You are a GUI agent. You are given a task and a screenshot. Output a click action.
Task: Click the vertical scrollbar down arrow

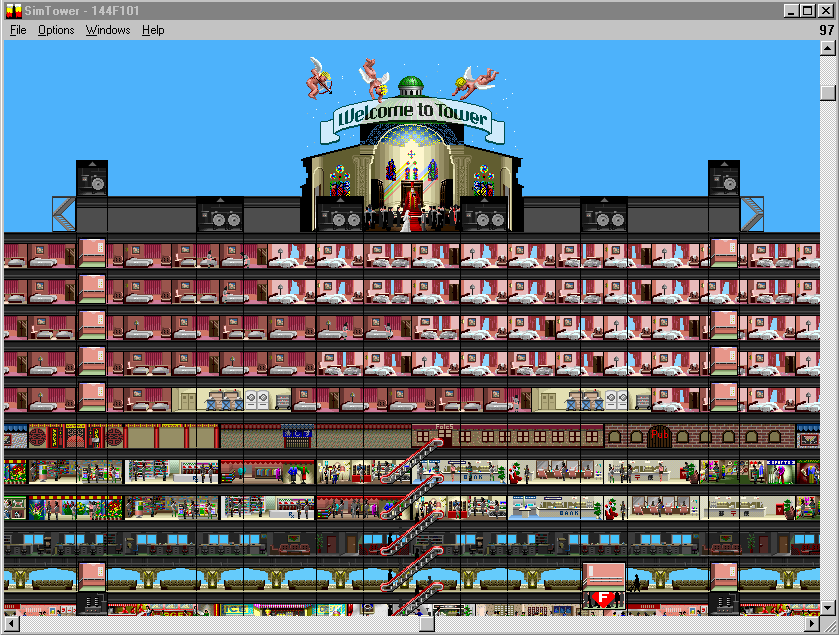tap(827, 605)
